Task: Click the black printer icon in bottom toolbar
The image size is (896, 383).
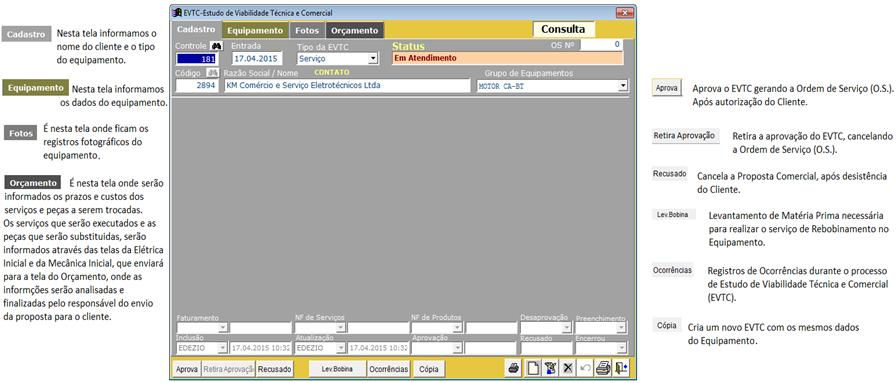Action: [x=514, y=369]
